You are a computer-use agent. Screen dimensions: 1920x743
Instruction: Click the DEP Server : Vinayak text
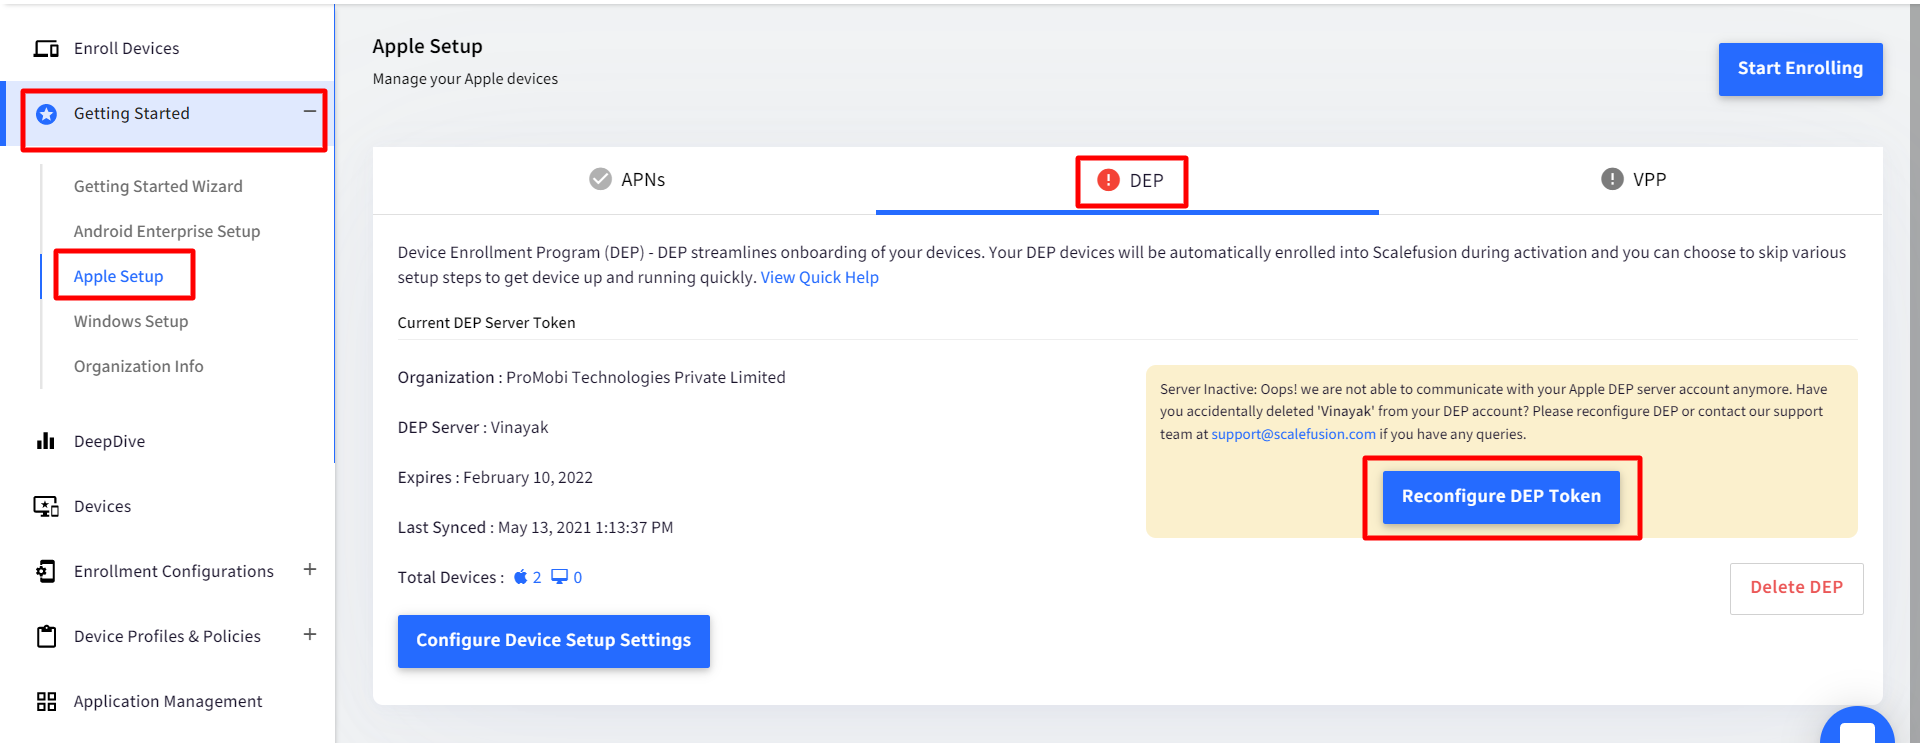coord(473,427)
